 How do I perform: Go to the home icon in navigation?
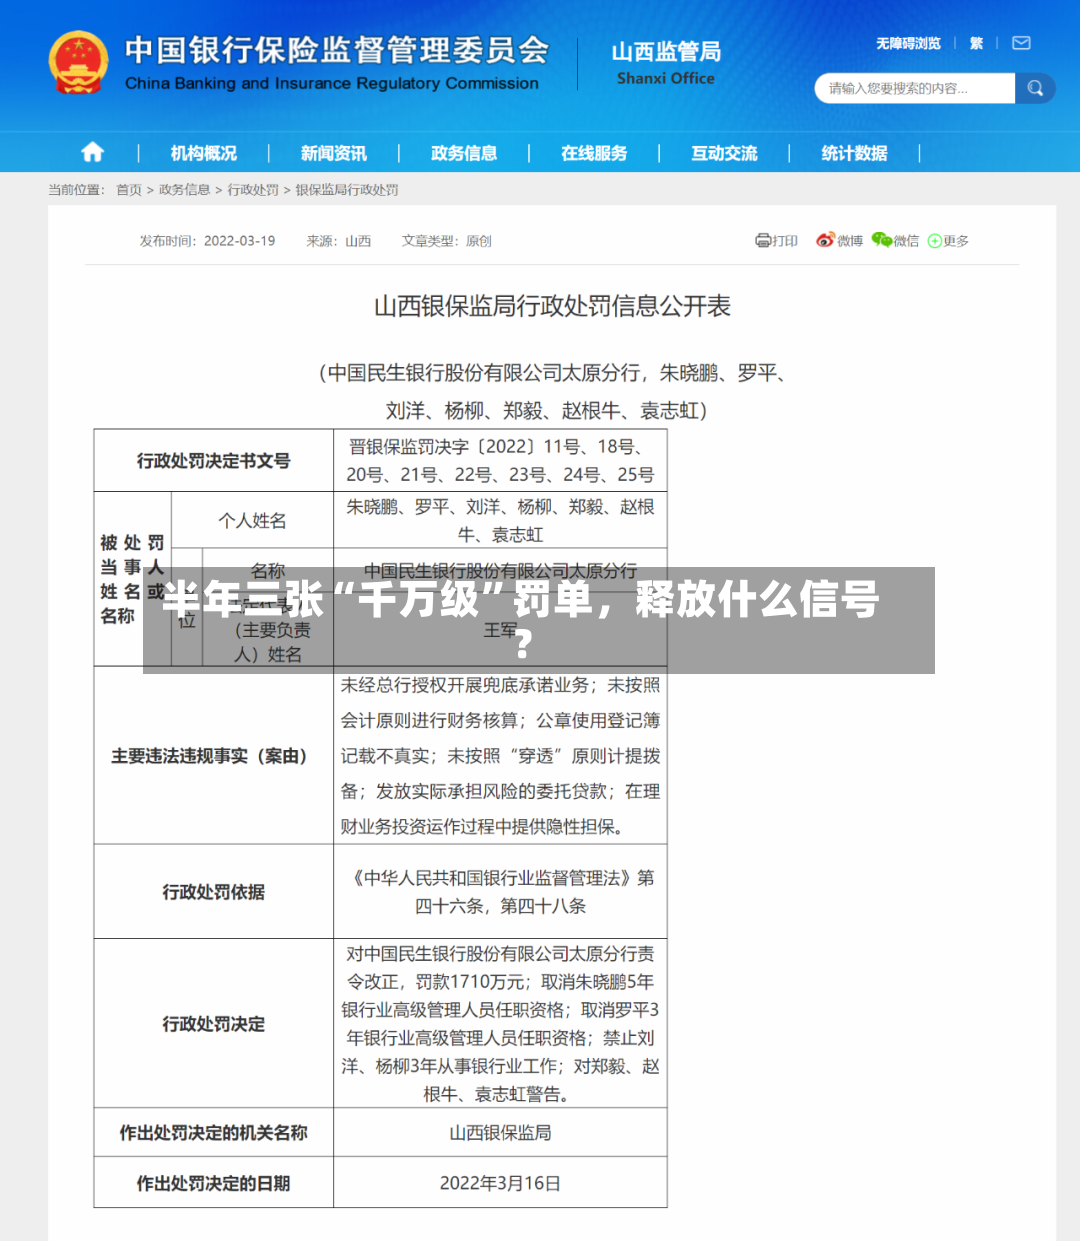point(92,152)
